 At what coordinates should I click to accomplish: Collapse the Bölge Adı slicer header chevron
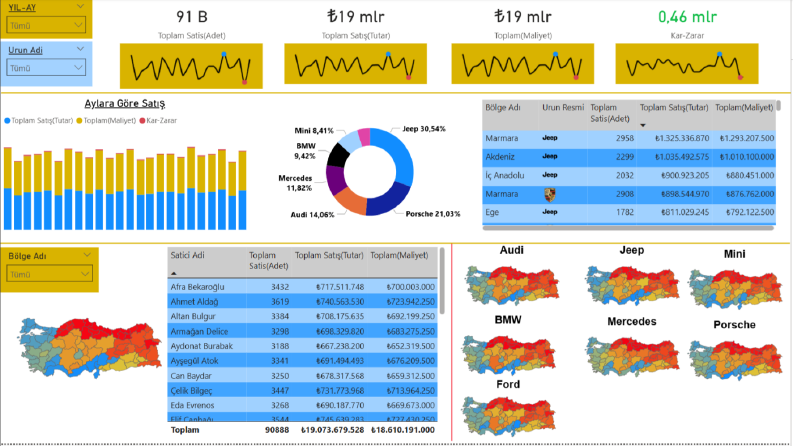click(86, 255)
